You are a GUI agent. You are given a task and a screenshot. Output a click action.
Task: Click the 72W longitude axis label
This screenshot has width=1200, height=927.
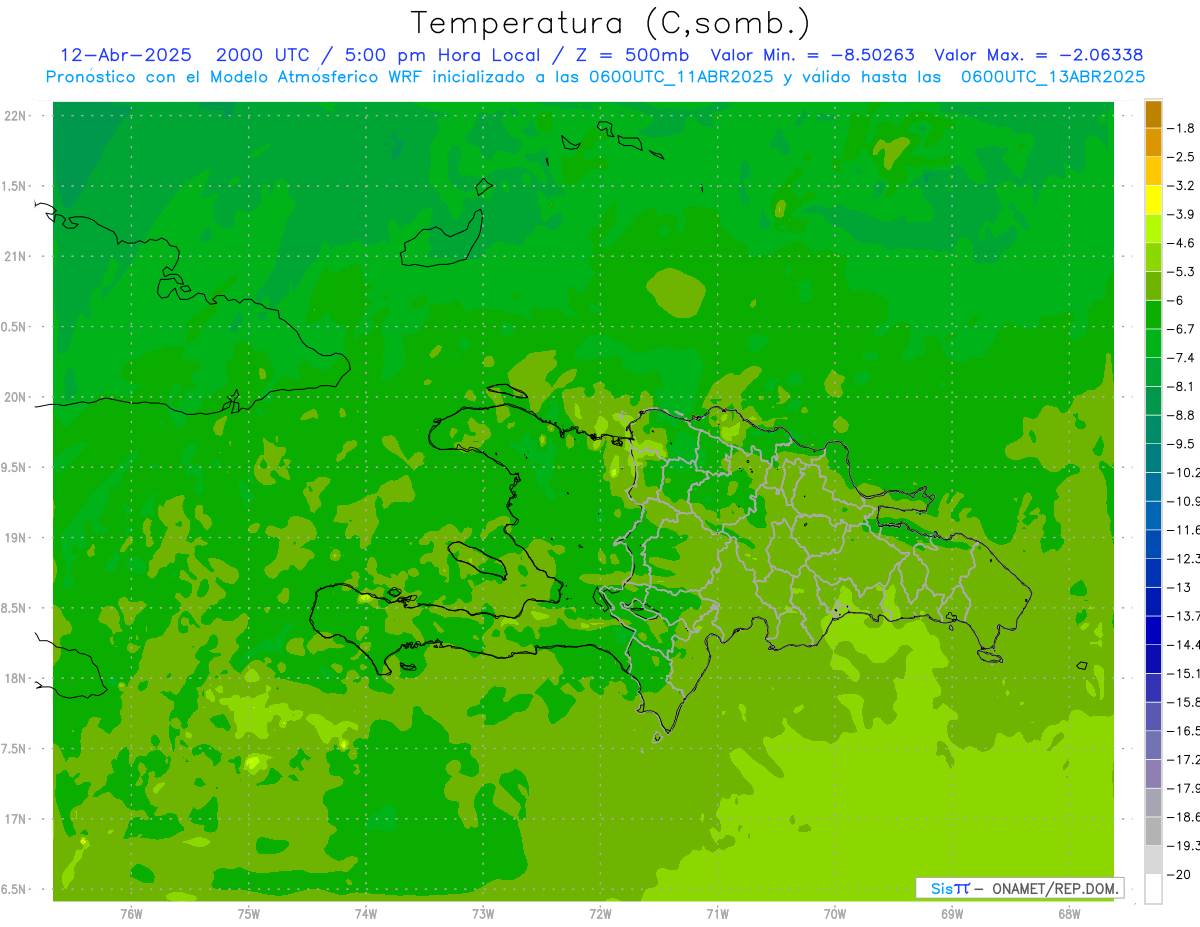[600, 914]
